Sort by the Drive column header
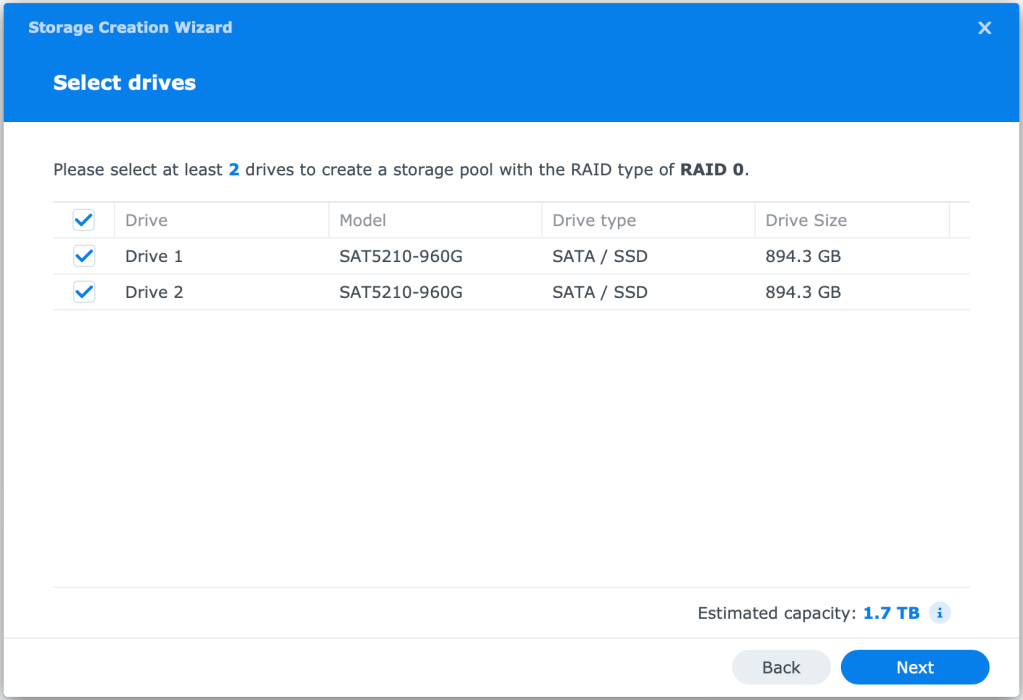This screenshot has width=1023, height=700. coord(146,220)
